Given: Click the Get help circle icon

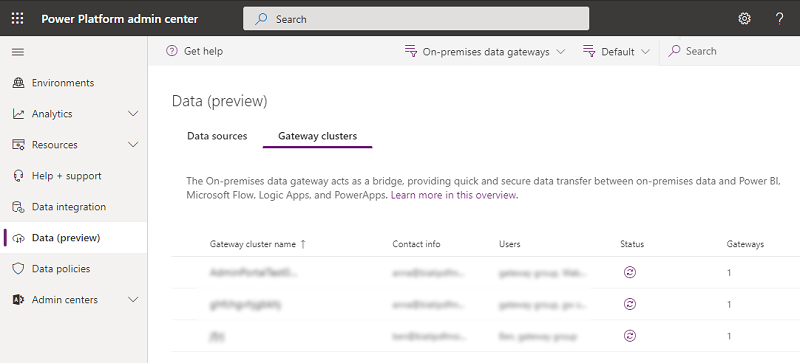Looking at the screenshot, I should [172, 51].
